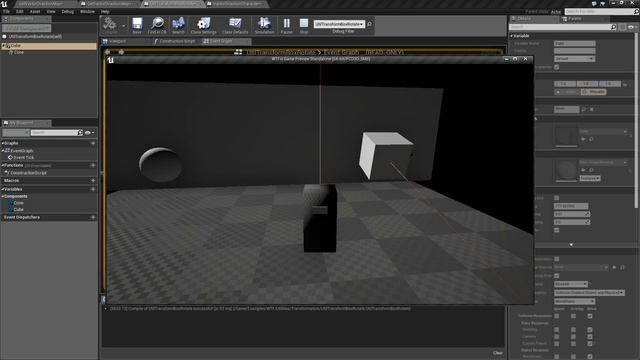Click the forward navigation arrow in graph

(121, 52)
